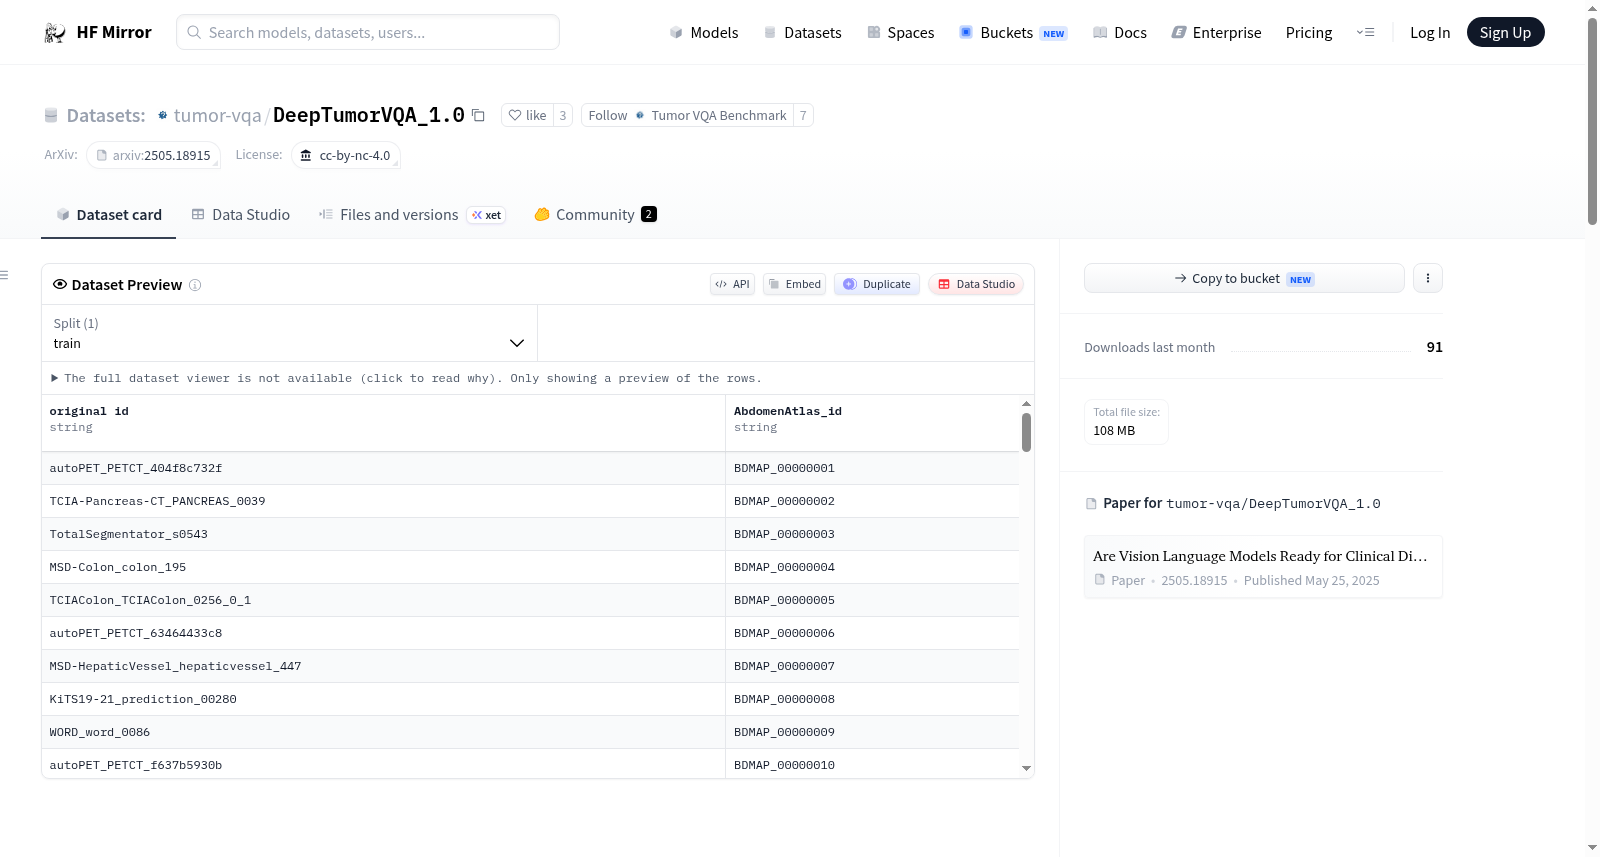This screenshot has height=857, width=1600.
Task: Open the Are Vision Language Models paper card
Action: click(x=1263, y=567)
